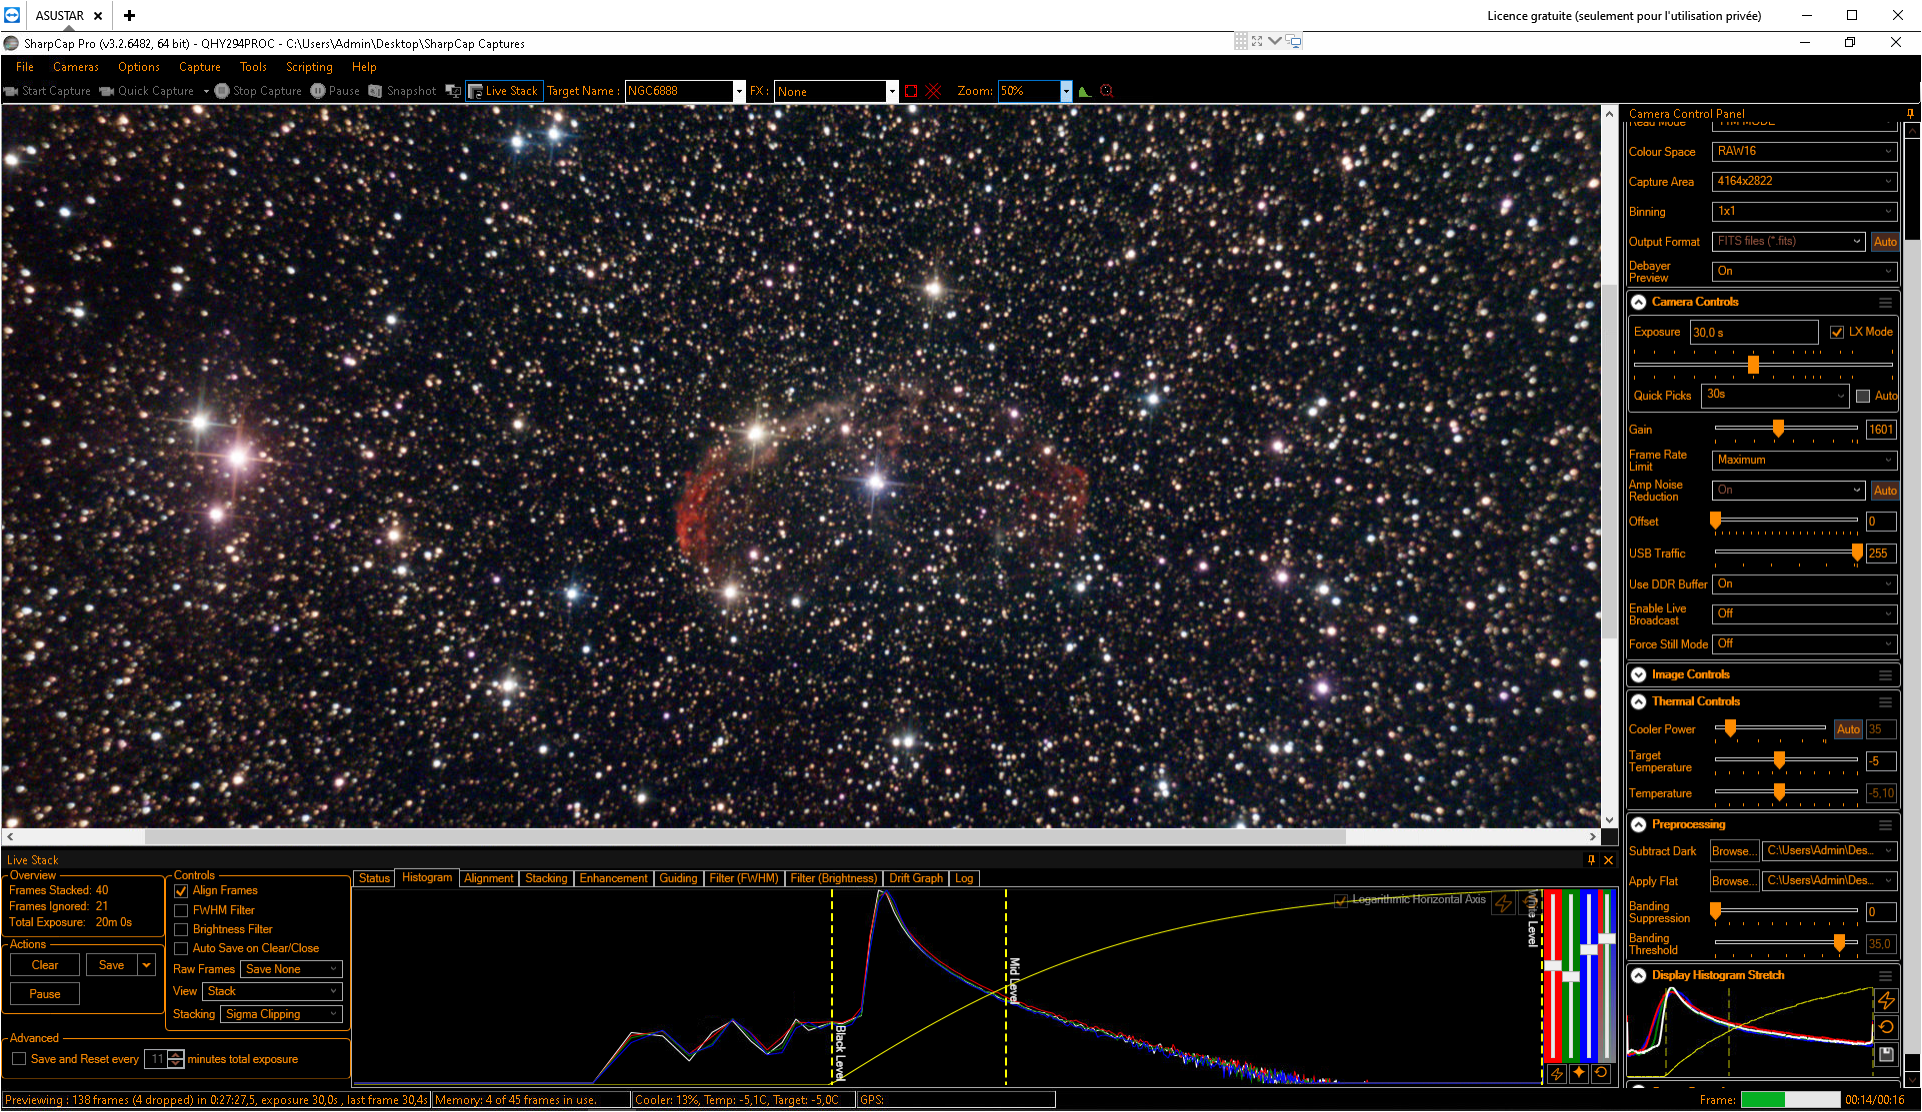Click the Start Capture camera icon

[11, 91]
